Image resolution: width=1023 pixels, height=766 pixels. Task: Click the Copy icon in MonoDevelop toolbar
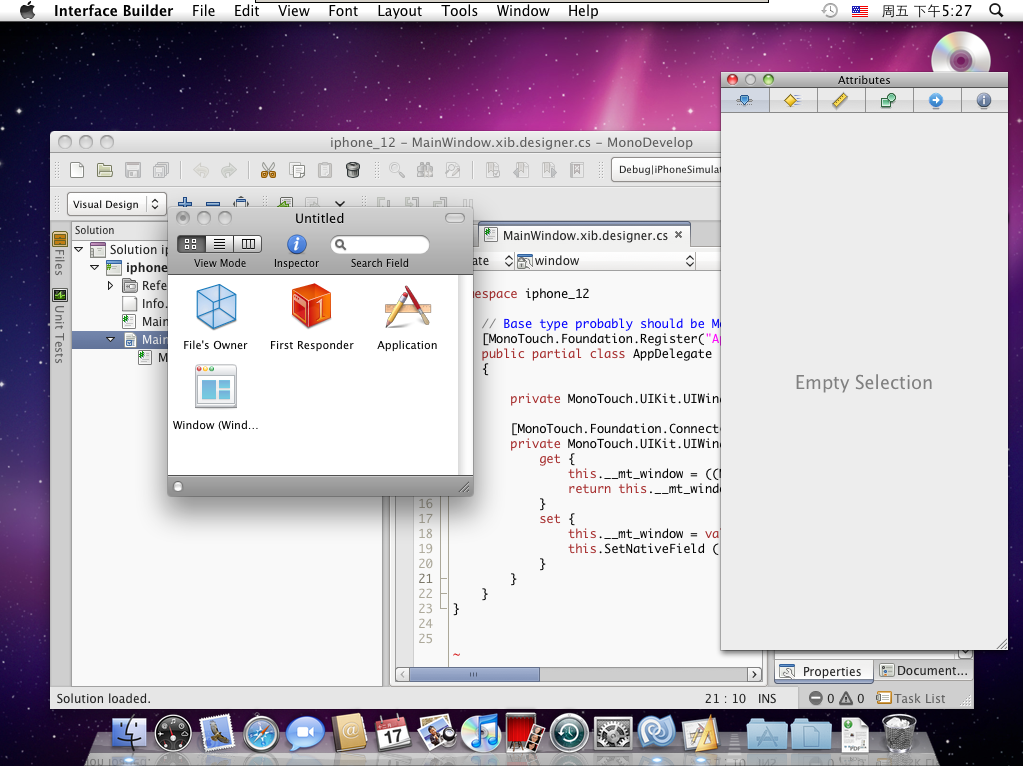tap(297, 170)
